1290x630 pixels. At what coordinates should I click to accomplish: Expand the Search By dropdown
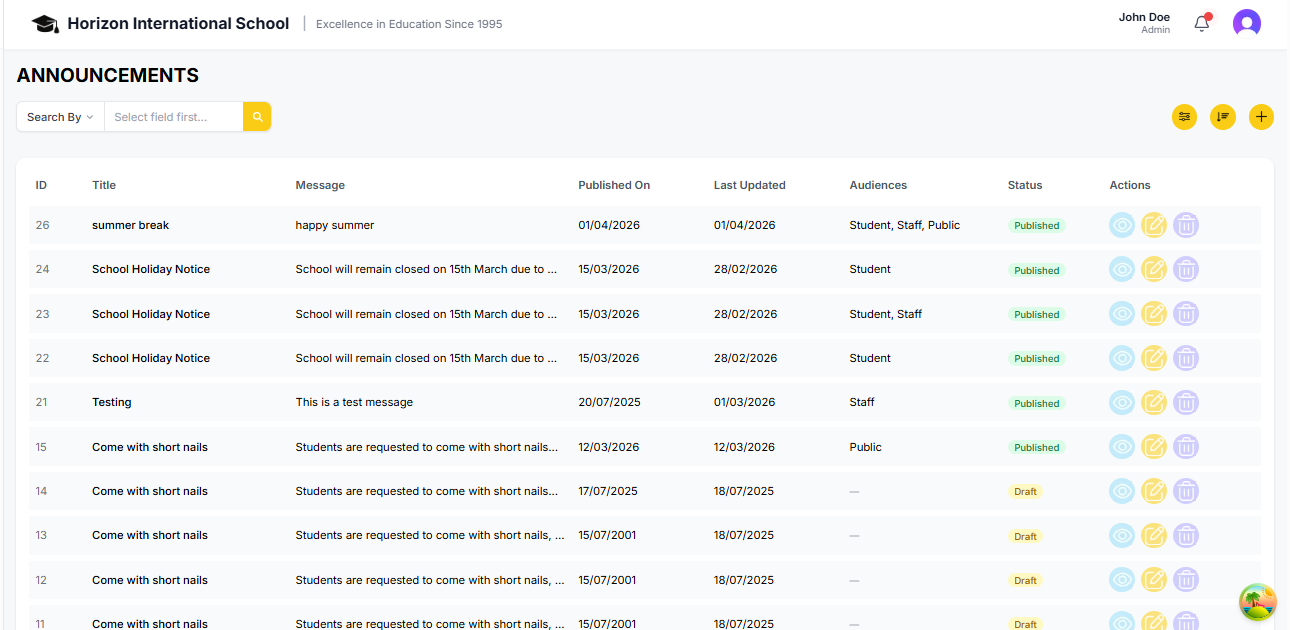coord(60,117)
